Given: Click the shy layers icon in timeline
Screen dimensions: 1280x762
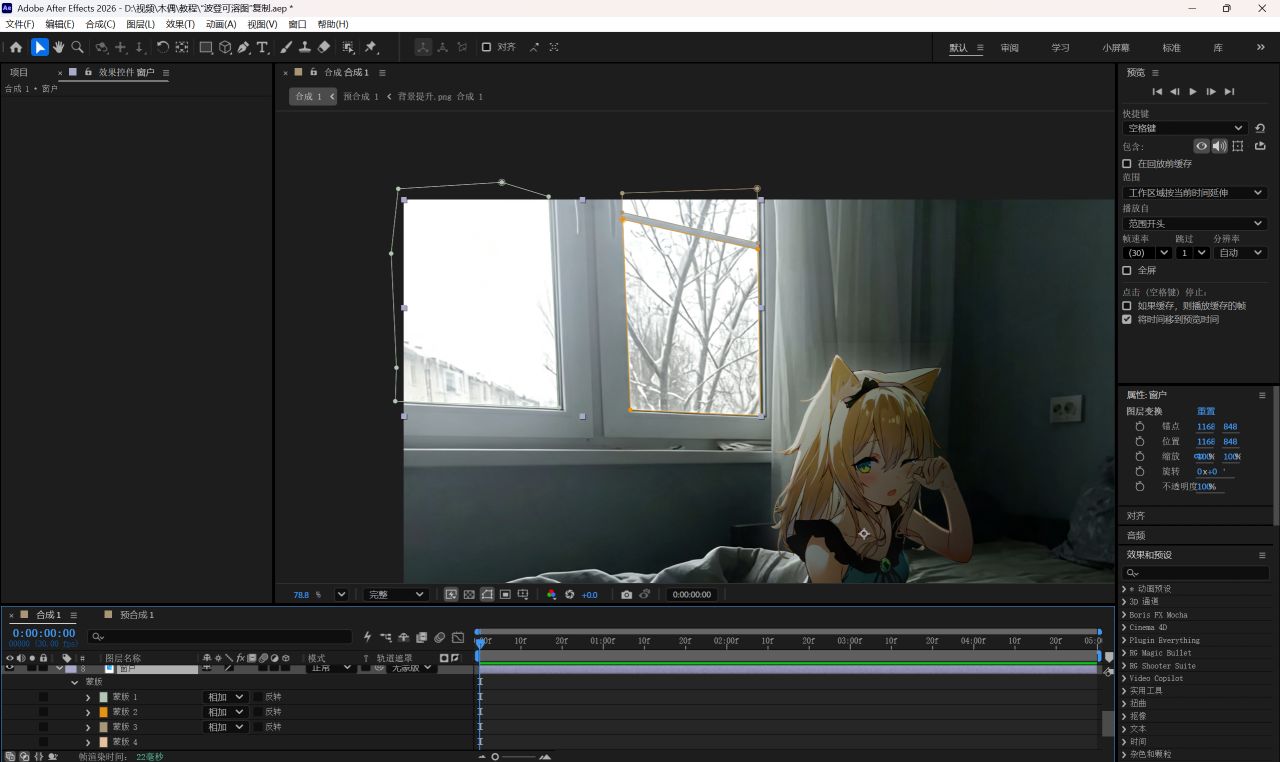Looking at the screenshot, I should coord(404,637).
